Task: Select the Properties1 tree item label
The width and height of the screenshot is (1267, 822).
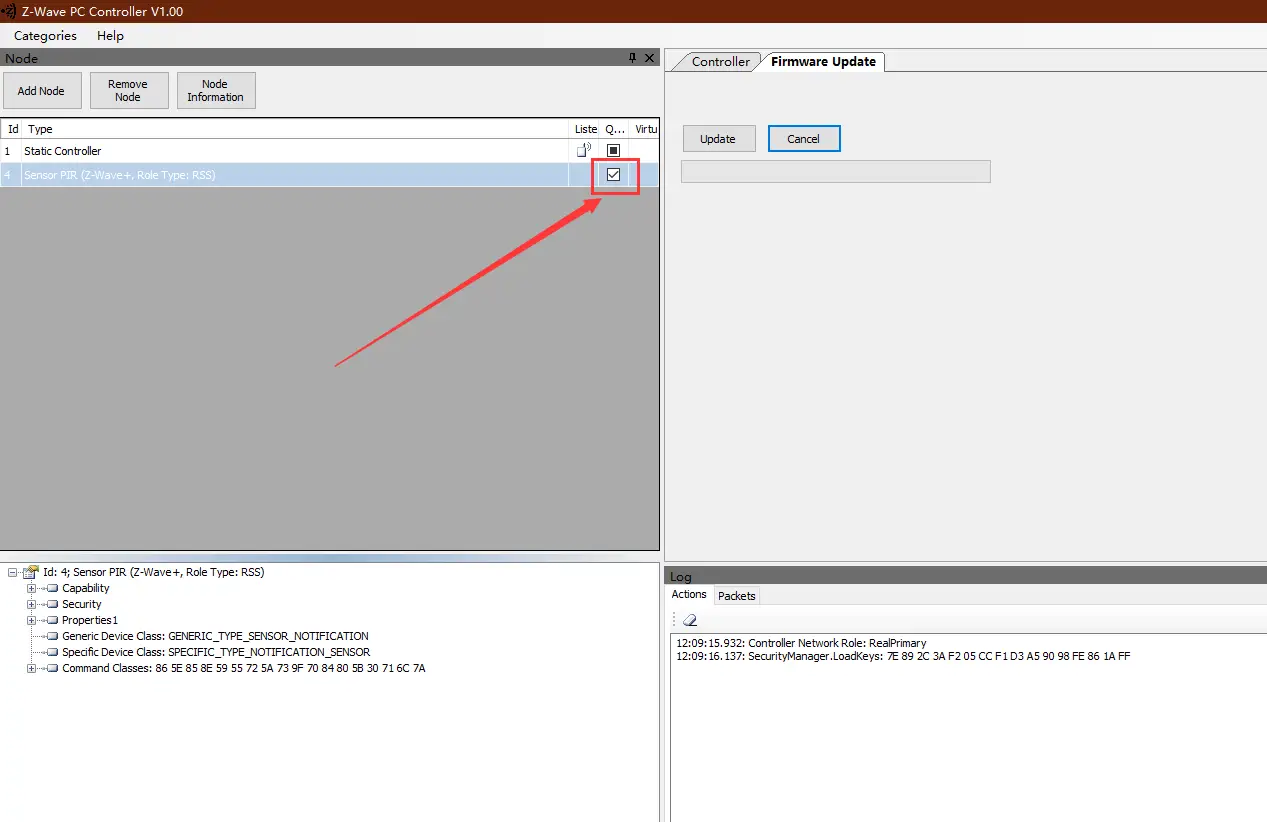Action: click(90, 620)
